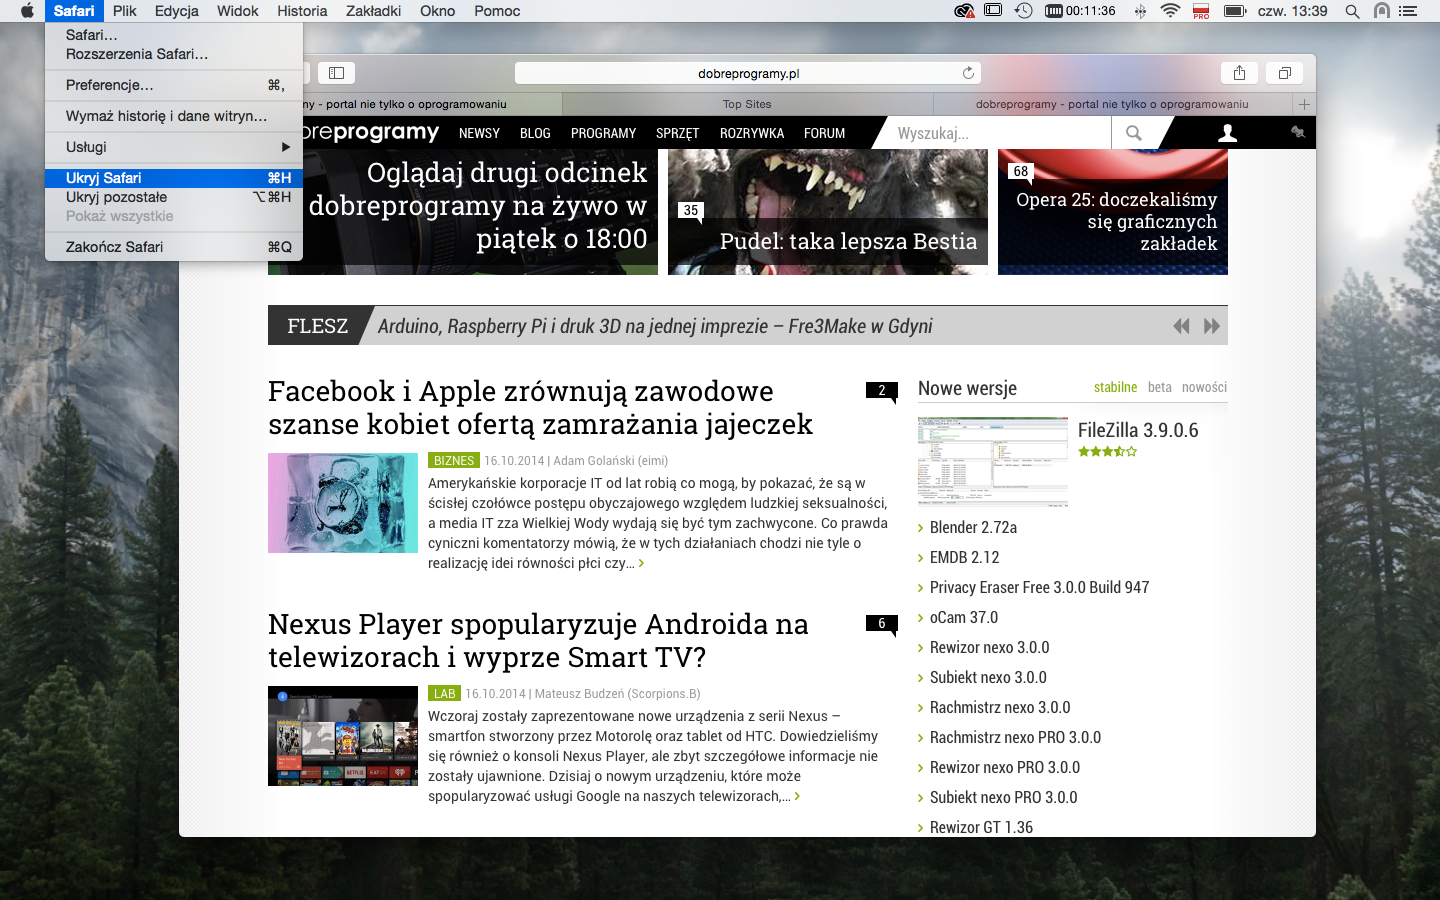Open the Widok menu
This screenshot has height=900, width=1440.
point(238,11)
